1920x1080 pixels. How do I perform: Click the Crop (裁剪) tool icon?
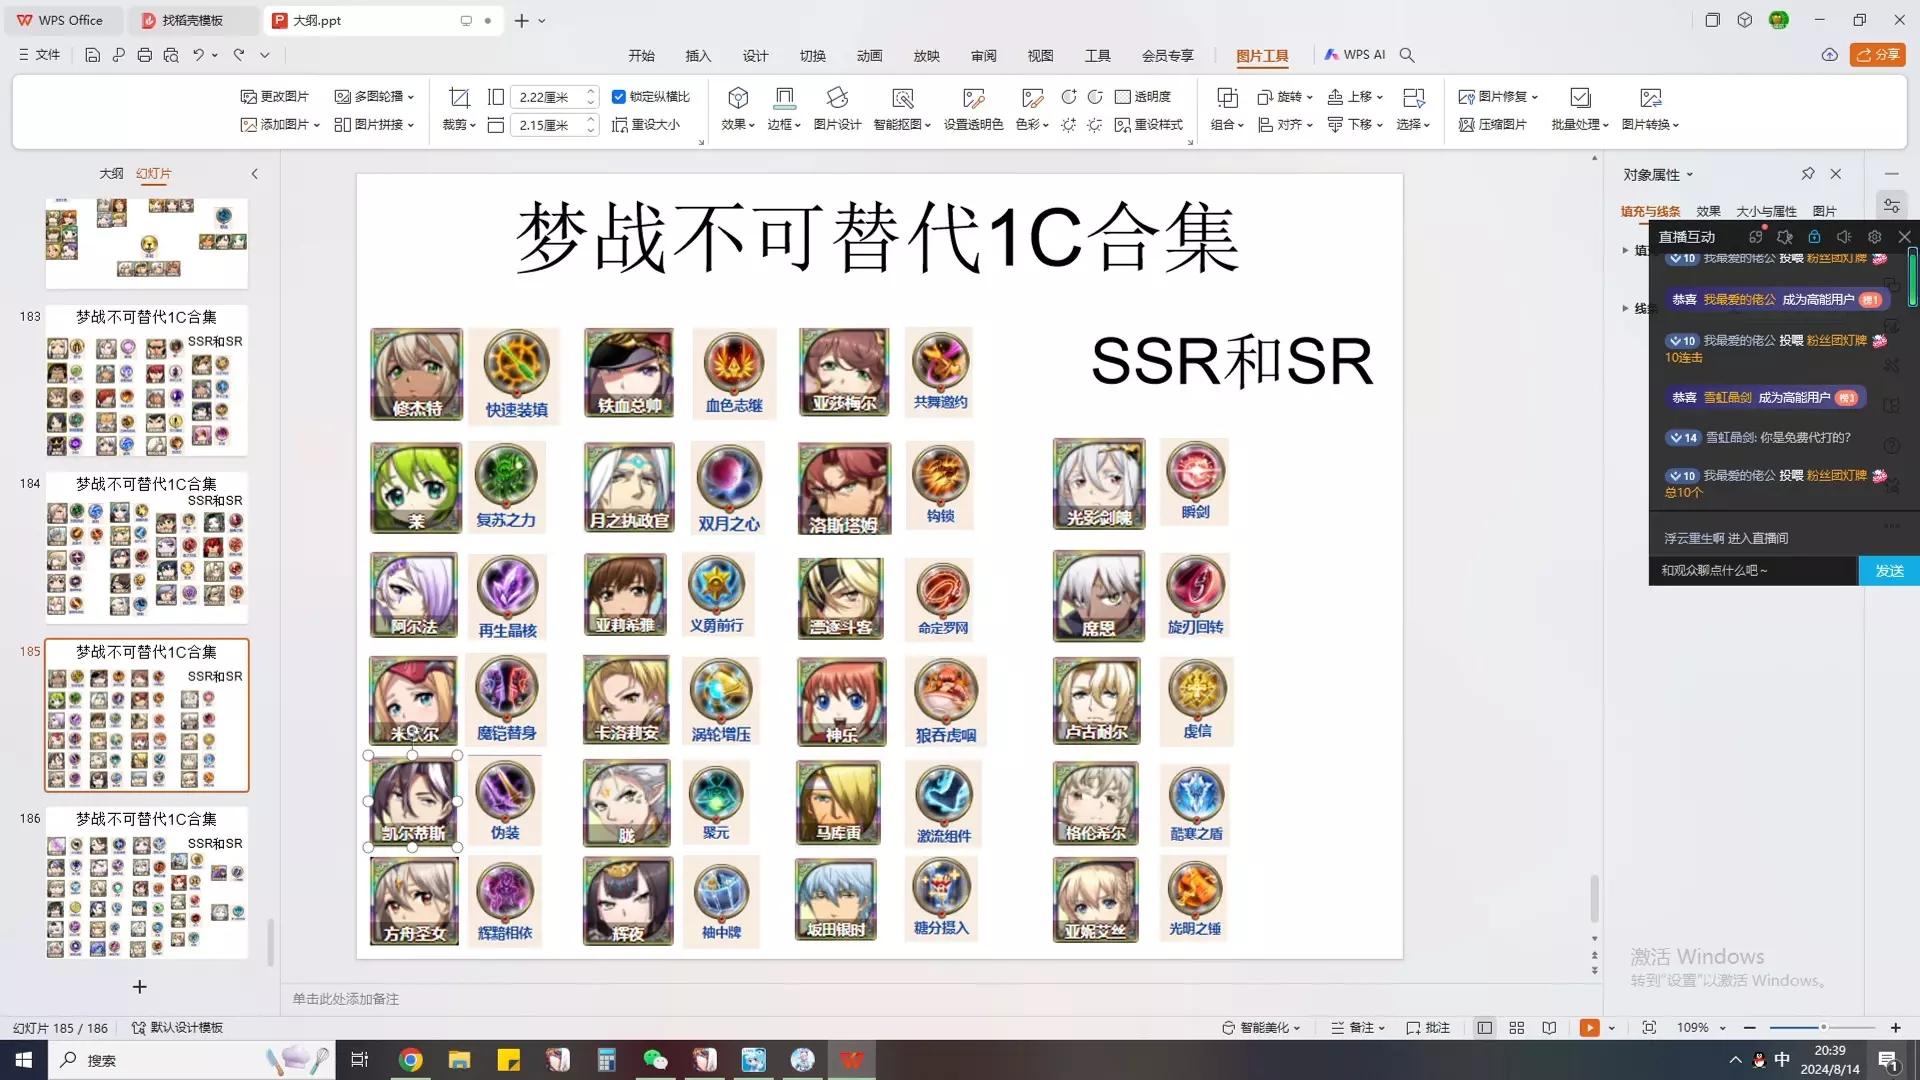pos(459,97)
